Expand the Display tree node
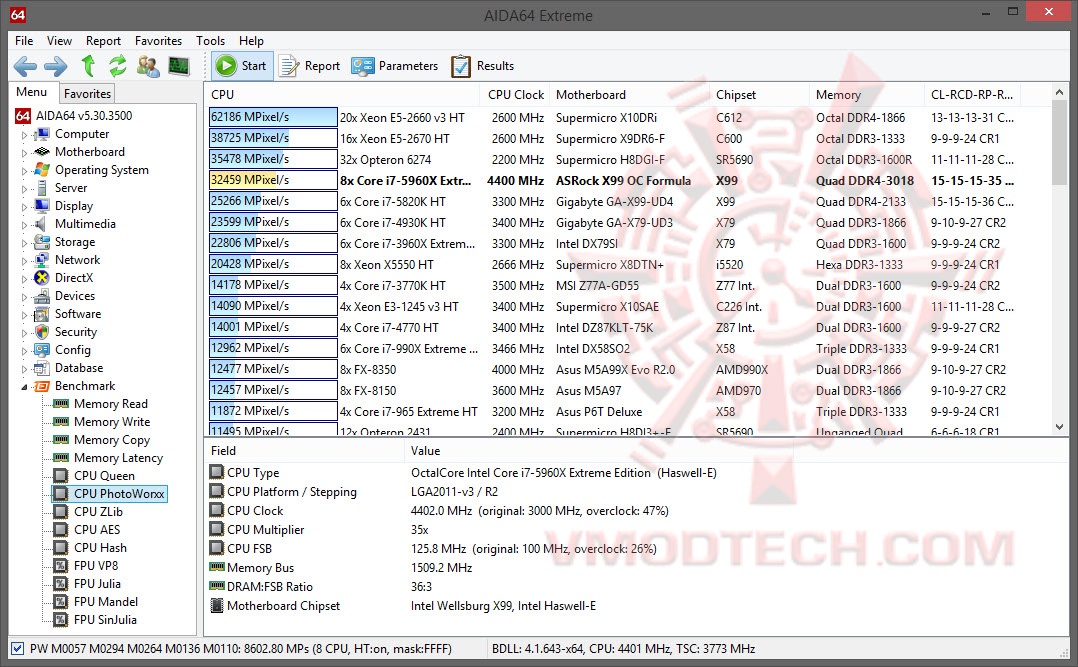Image resolution: width=1078 pixels, height=667 pixels. pyautogui.click(x=25, y=207)
